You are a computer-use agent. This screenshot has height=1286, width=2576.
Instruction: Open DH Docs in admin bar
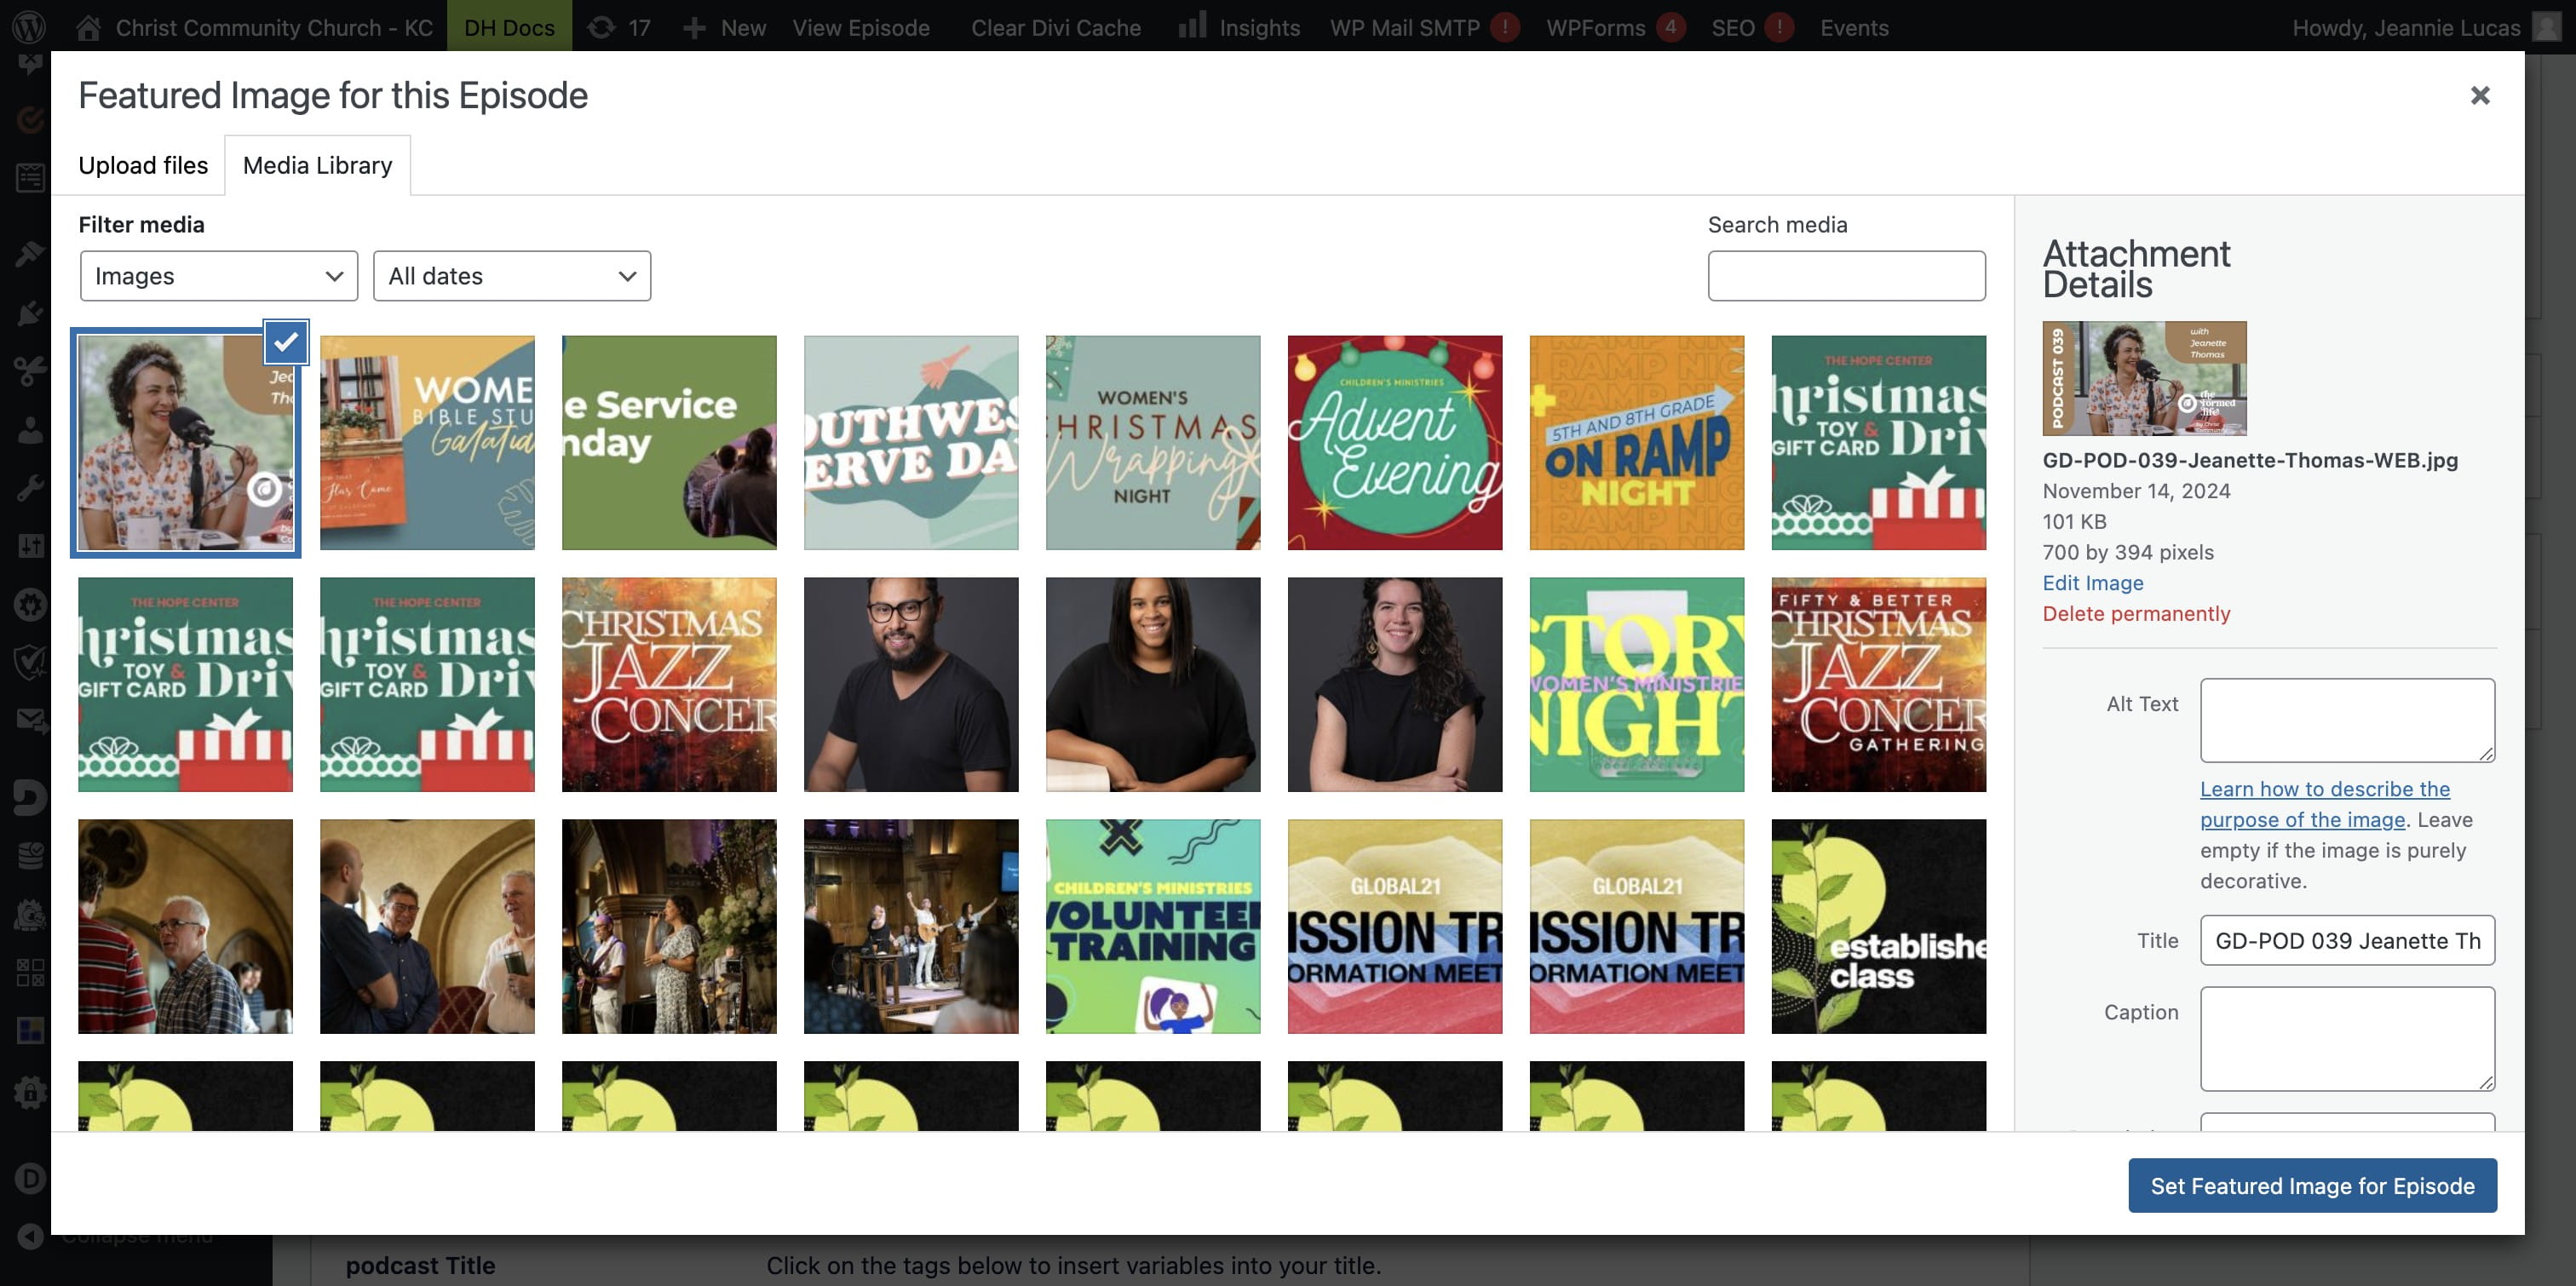tap(509, 27)
